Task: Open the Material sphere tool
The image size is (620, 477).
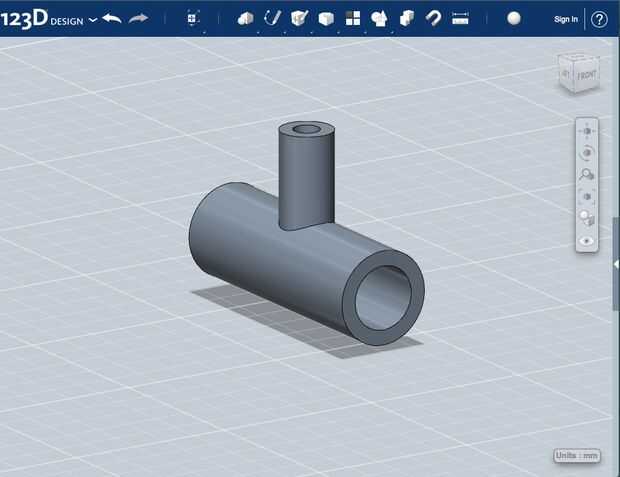Action: pyautogui.click(x=514, y=18)
